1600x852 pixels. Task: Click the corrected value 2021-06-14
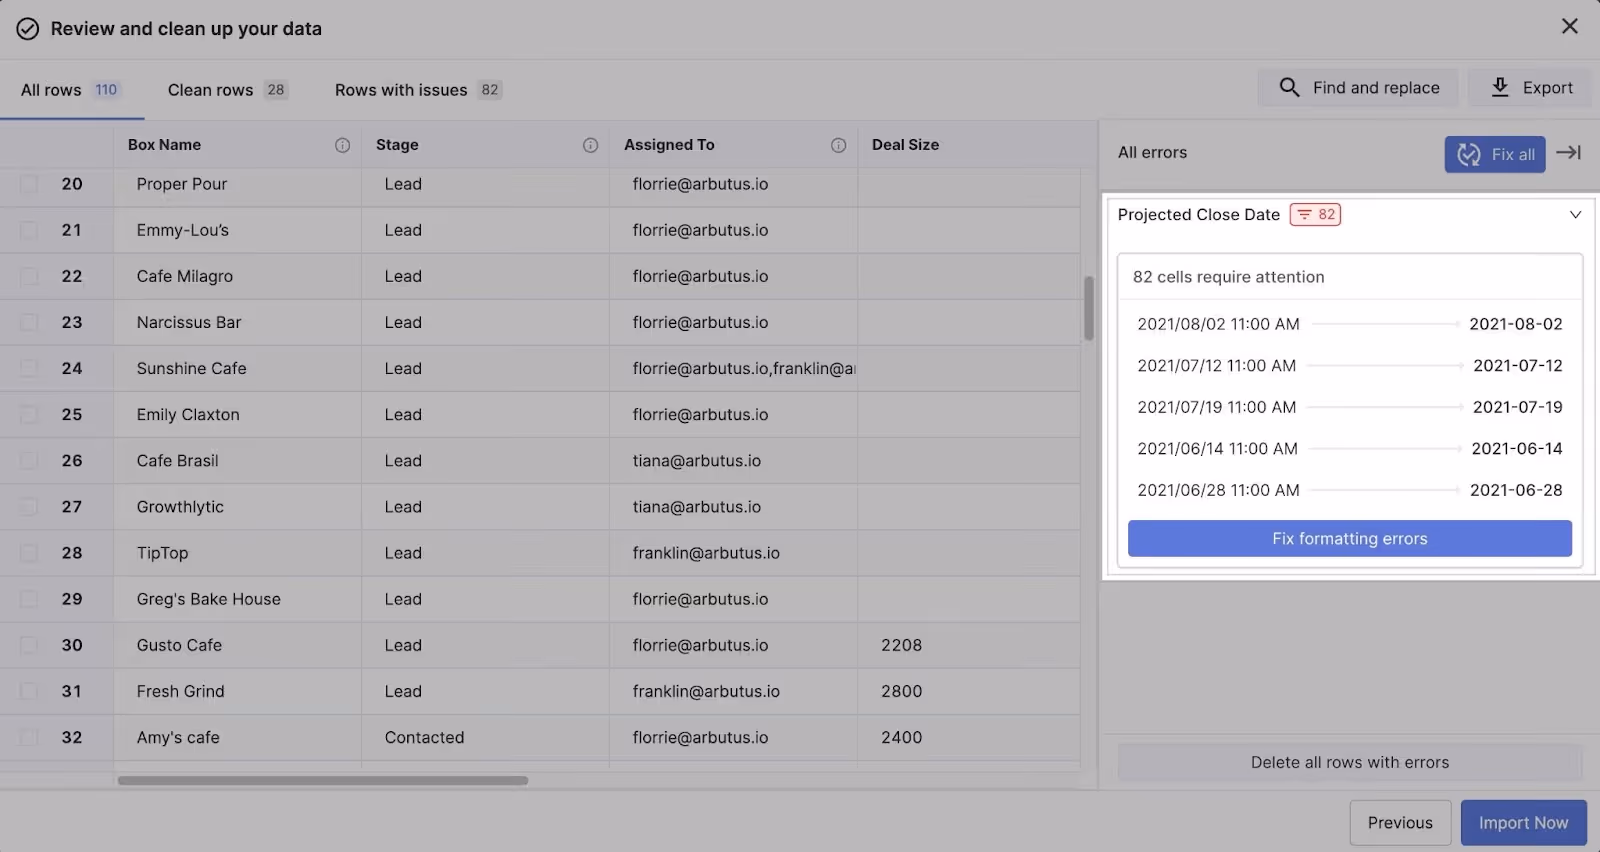(1517, 449)
